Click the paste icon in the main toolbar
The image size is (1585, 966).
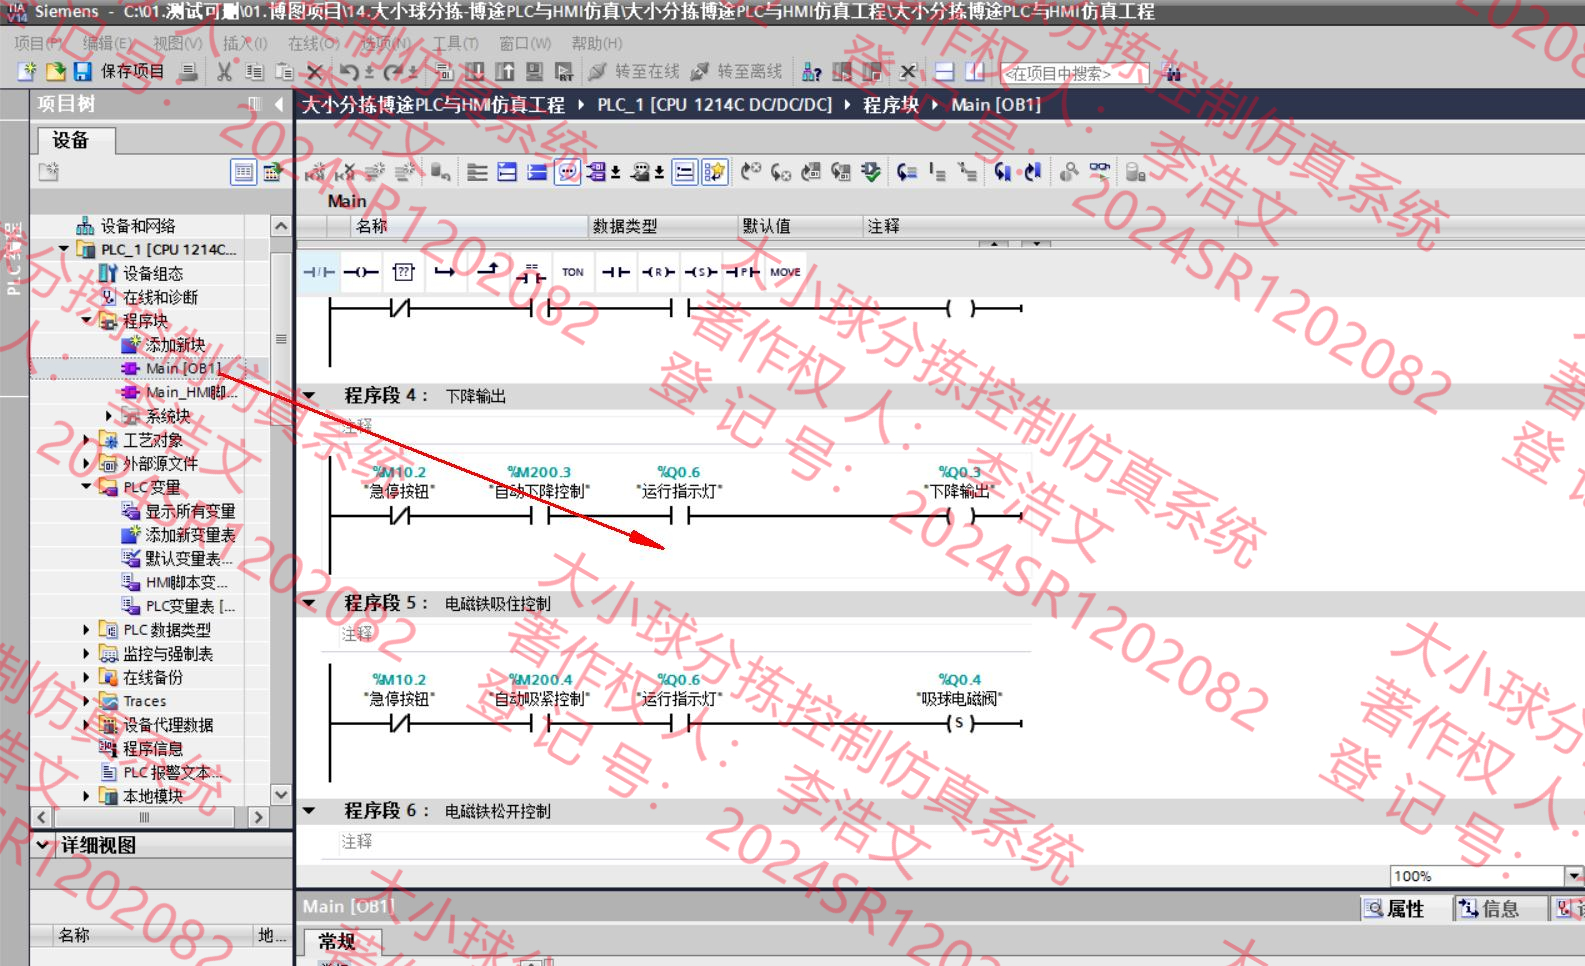click(284, 72)
